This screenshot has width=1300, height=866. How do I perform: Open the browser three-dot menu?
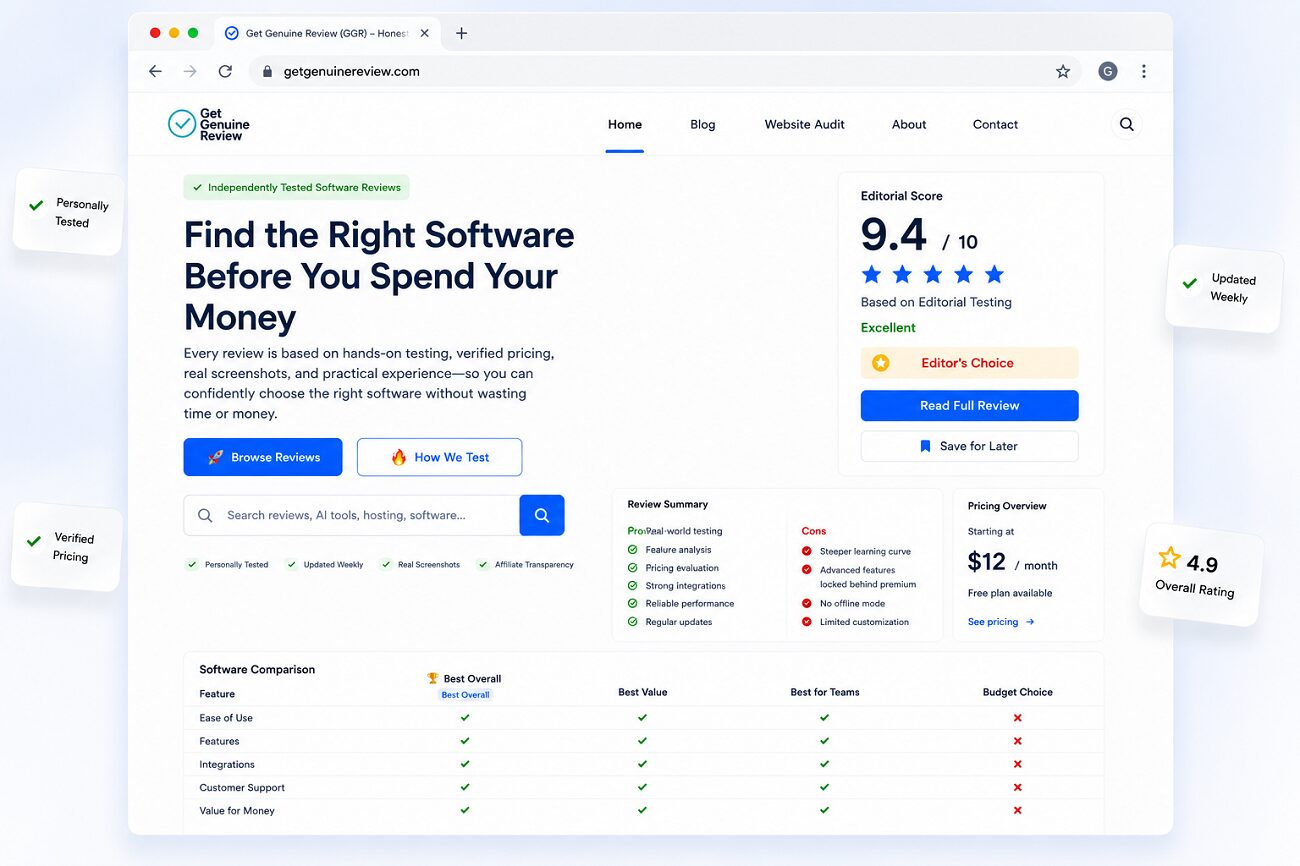pos(1143,71)
